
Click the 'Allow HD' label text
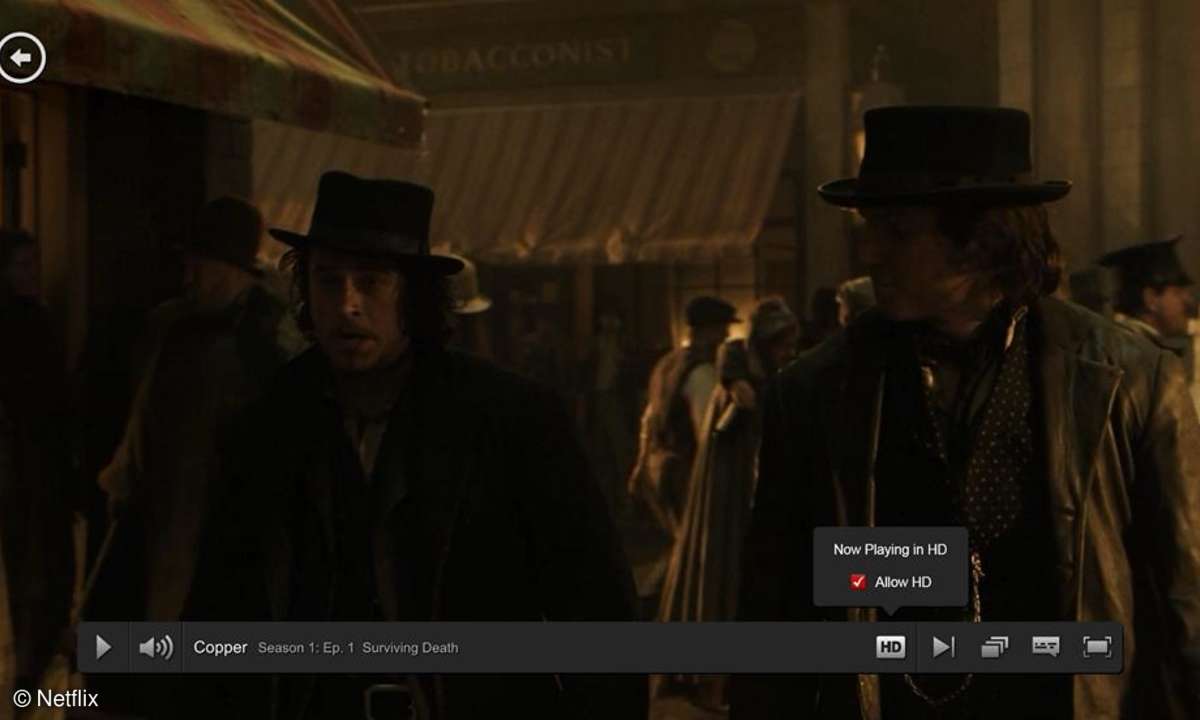[x=903, y=582]
